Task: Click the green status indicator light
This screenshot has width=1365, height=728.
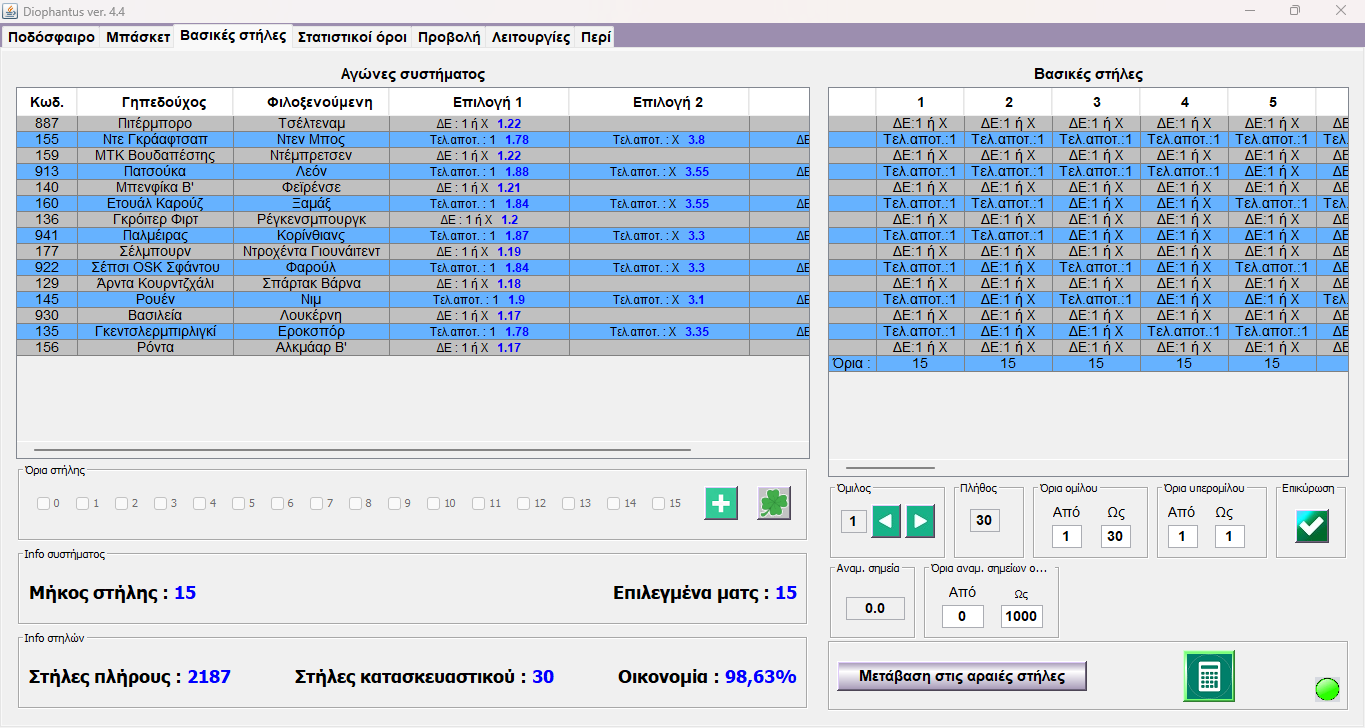Action: point(1327,689)
